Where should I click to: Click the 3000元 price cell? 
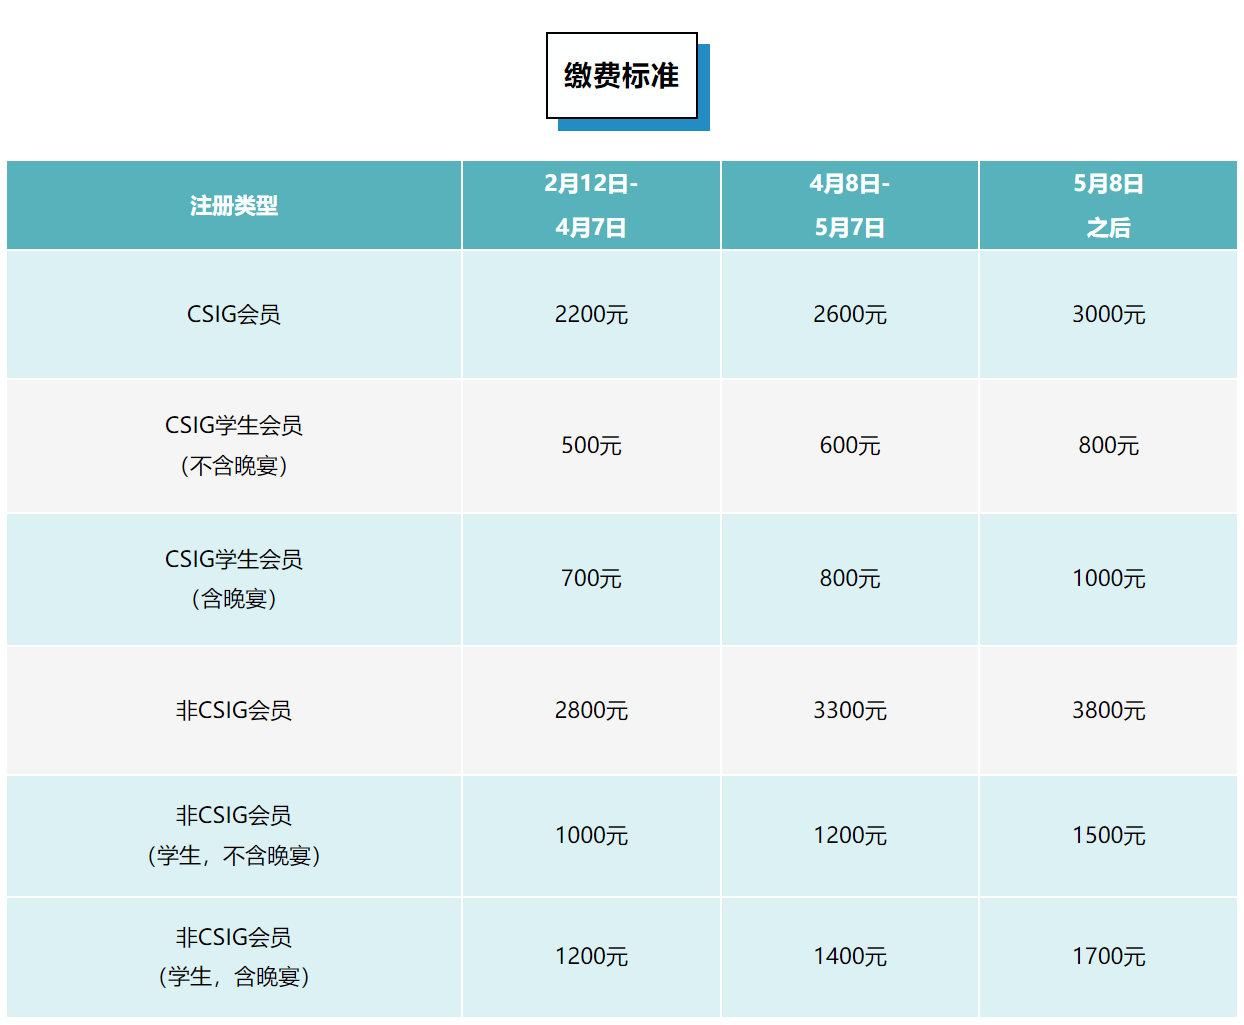pyautogui.click(x=1108, y=314)
